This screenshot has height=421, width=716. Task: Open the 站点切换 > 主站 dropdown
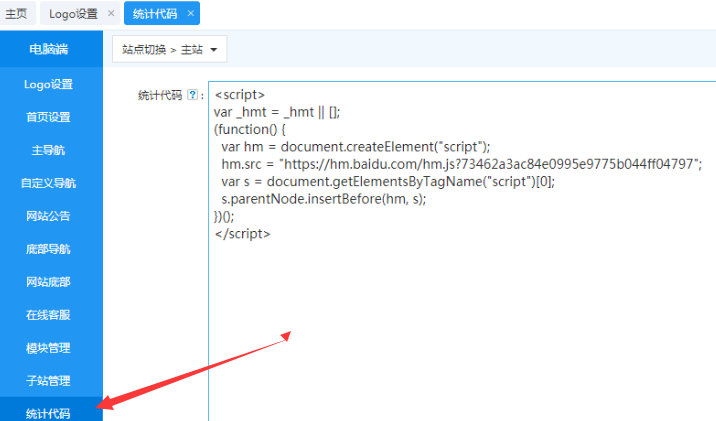[169, 48]
